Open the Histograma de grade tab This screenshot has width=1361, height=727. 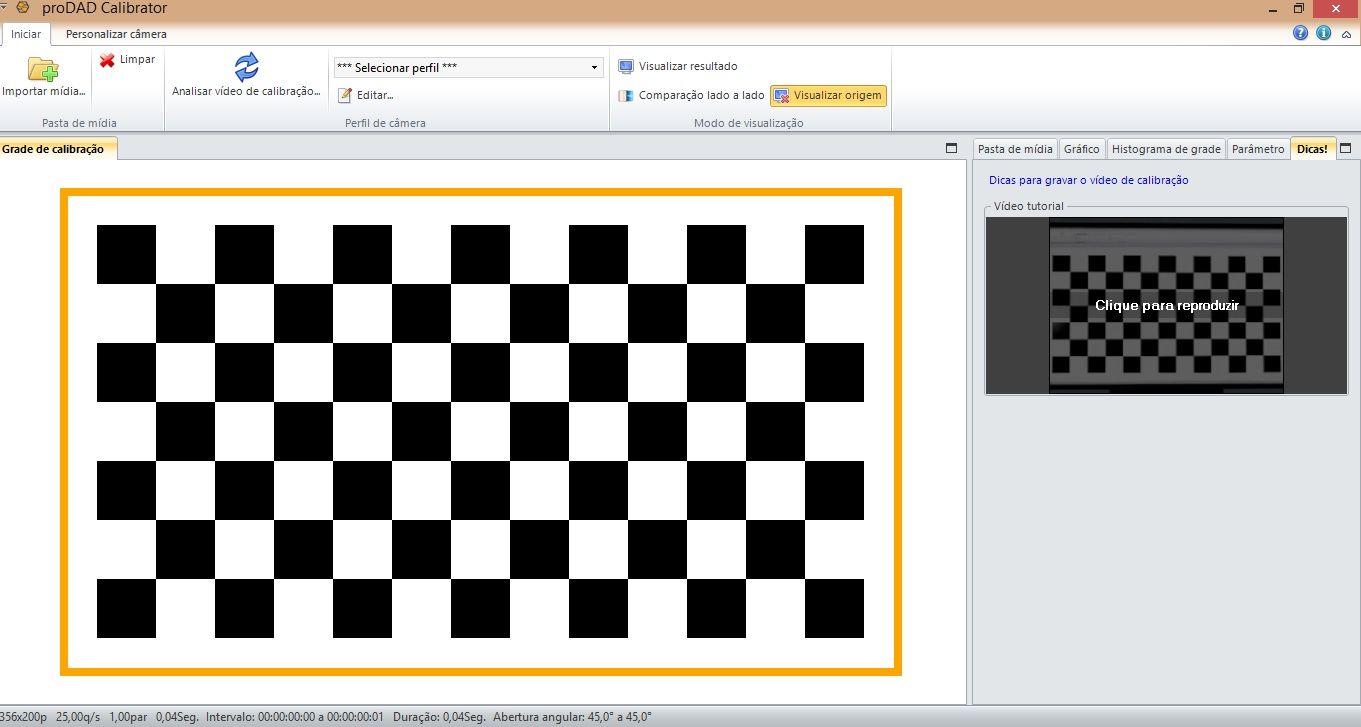coord(1166,149)
